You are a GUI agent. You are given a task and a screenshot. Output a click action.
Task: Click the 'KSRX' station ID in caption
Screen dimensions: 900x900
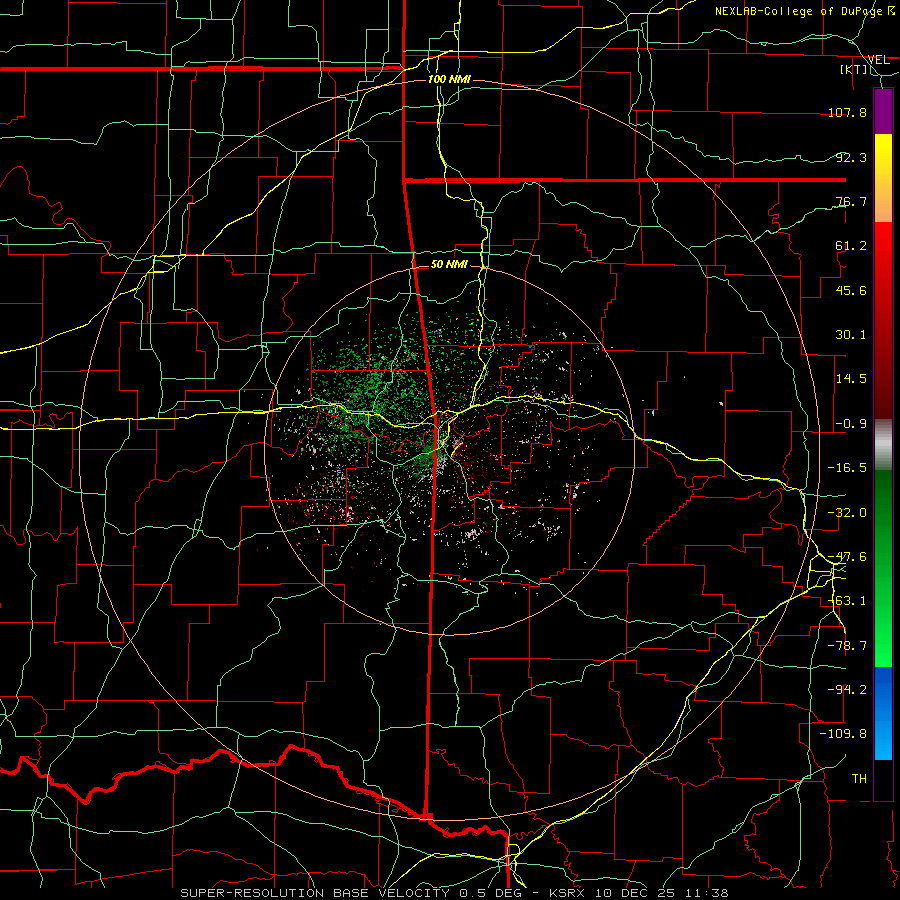point(567,893)
